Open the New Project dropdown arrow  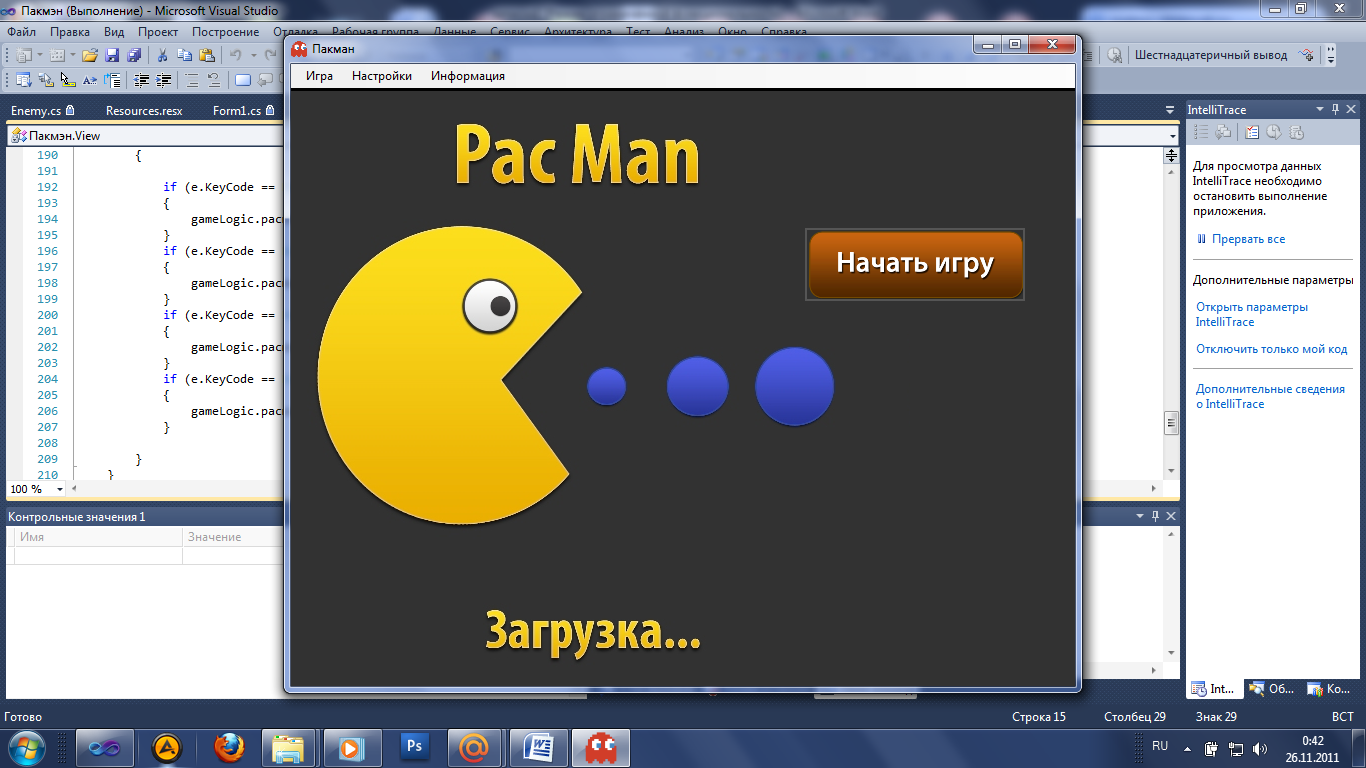pyautogui.click(x=40, y=55)
